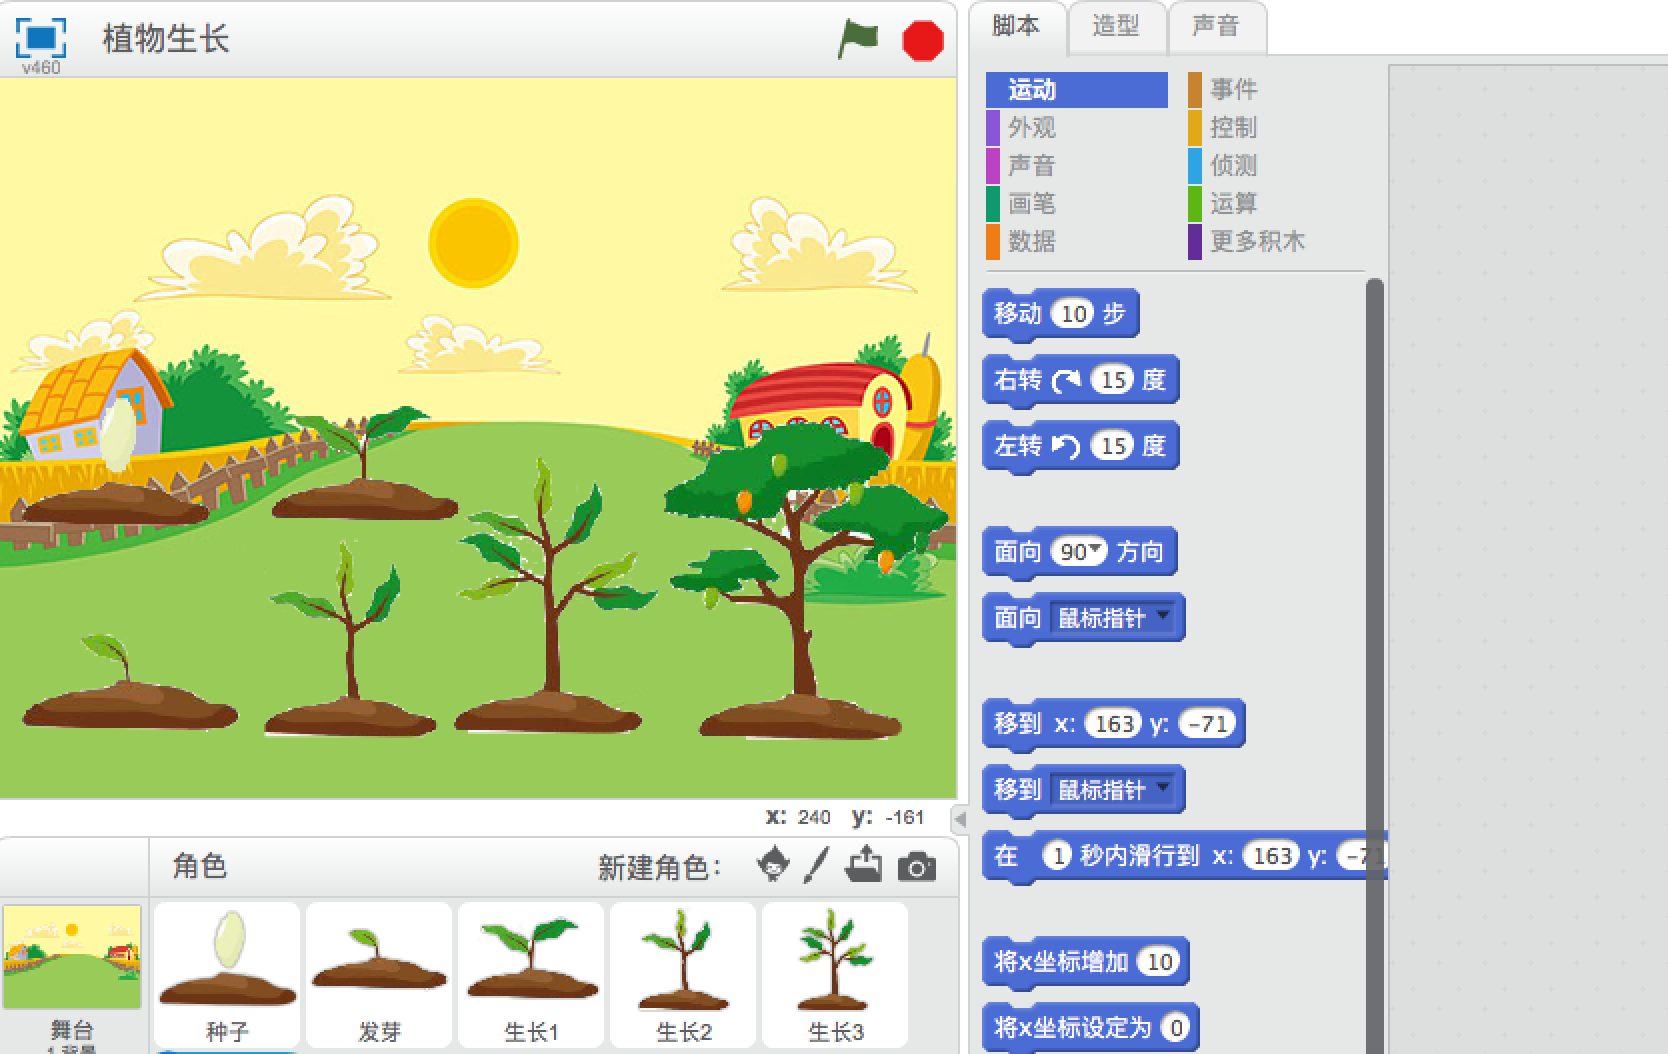Open 鼠标指针 dropdown in 面向 block
Viewport: 1668px width, 1054px height.
point(1112,618)
